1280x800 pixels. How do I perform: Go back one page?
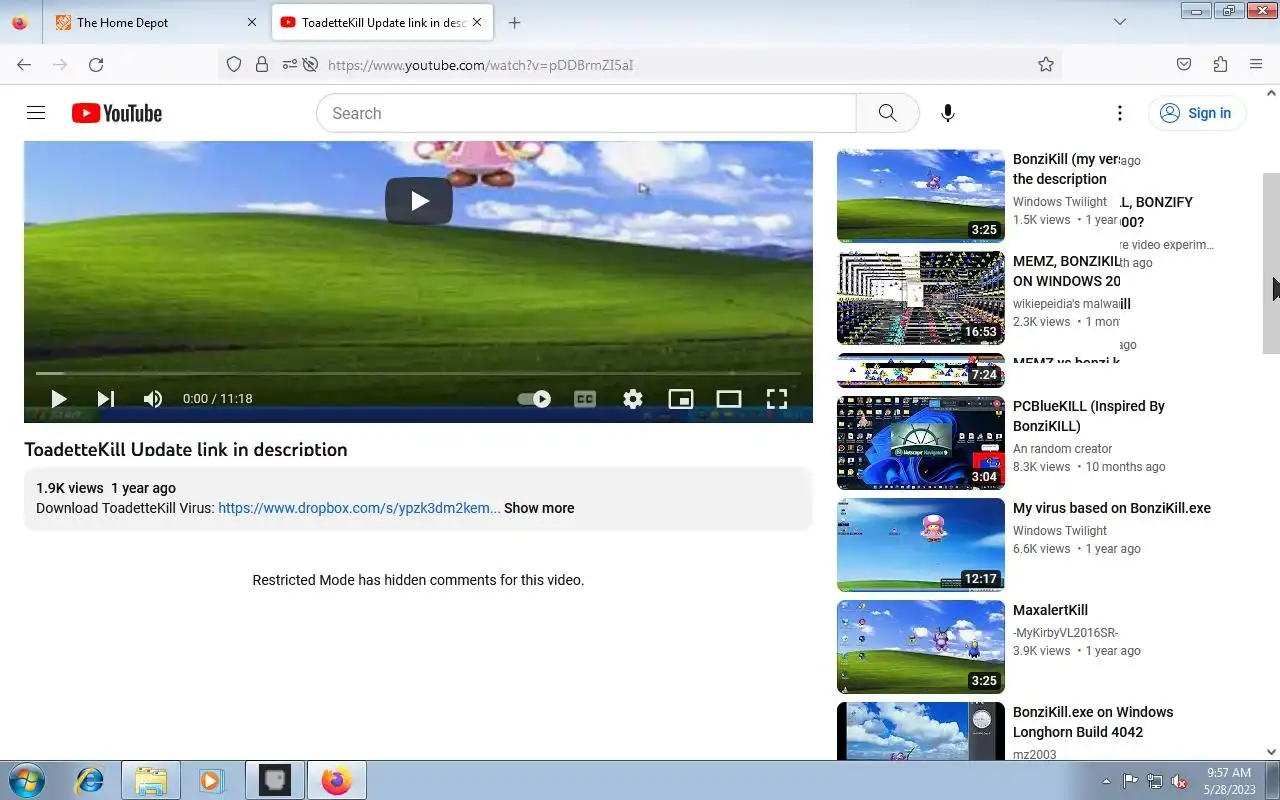tap(24, 64)
